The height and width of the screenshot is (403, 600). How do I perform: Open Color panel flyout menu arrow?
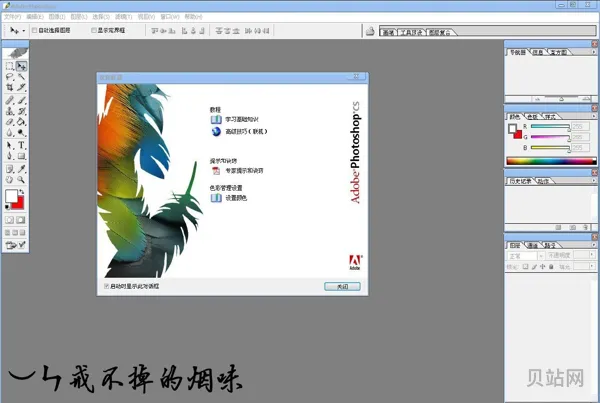[x=594, y=116]
